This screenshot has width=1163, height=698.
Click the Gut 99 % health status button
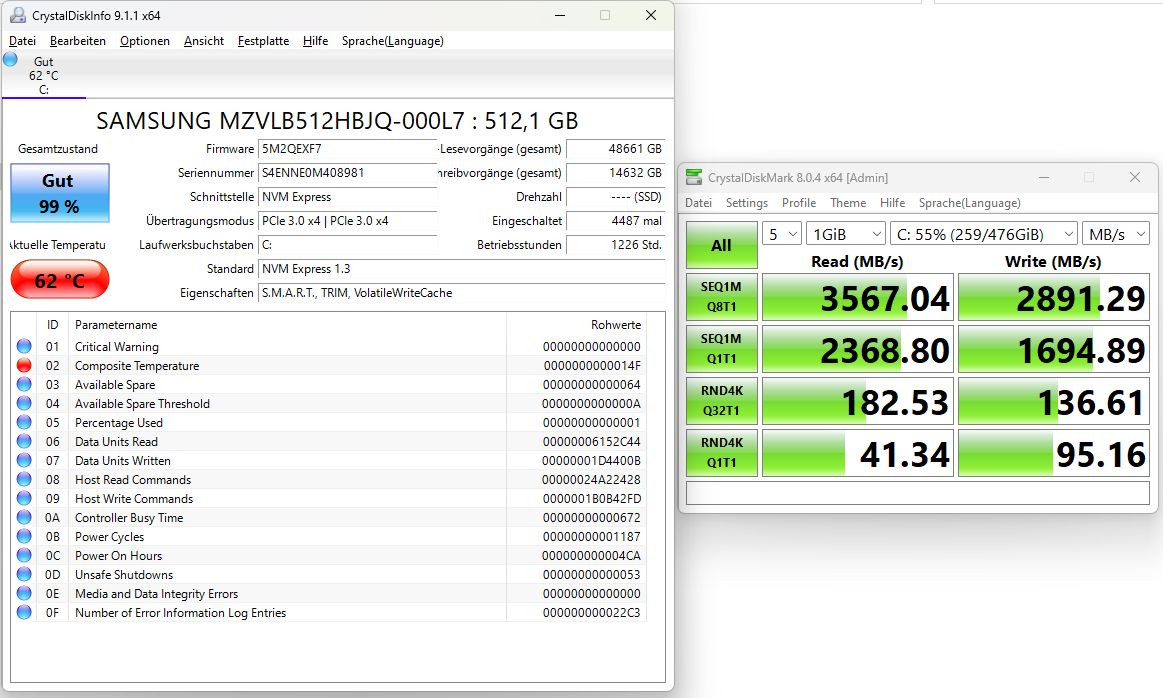(60, 193)
